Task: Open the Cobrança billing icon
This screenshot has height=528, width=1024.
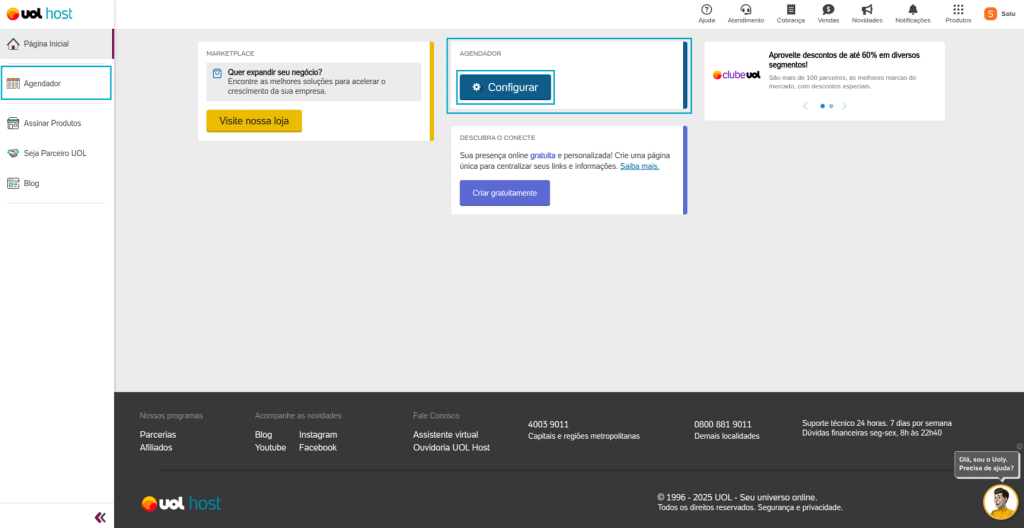Action: pyautogui.click(x=790, y=10)
